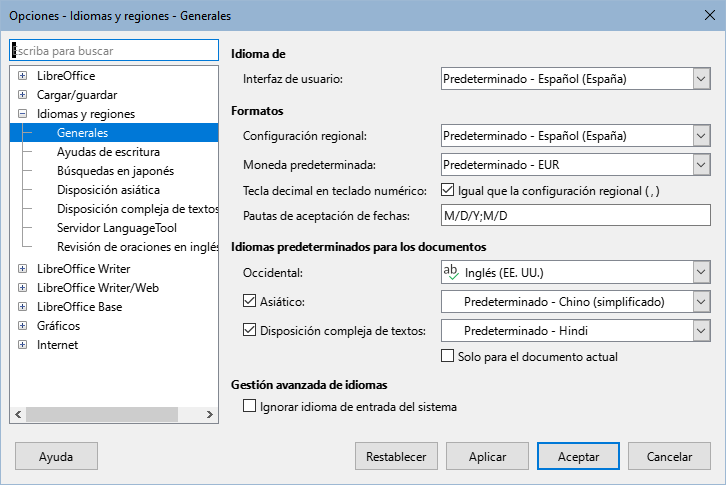
Task: Open the Disposición compleja de textos language dropdown
Action: [x=701, y=331]
